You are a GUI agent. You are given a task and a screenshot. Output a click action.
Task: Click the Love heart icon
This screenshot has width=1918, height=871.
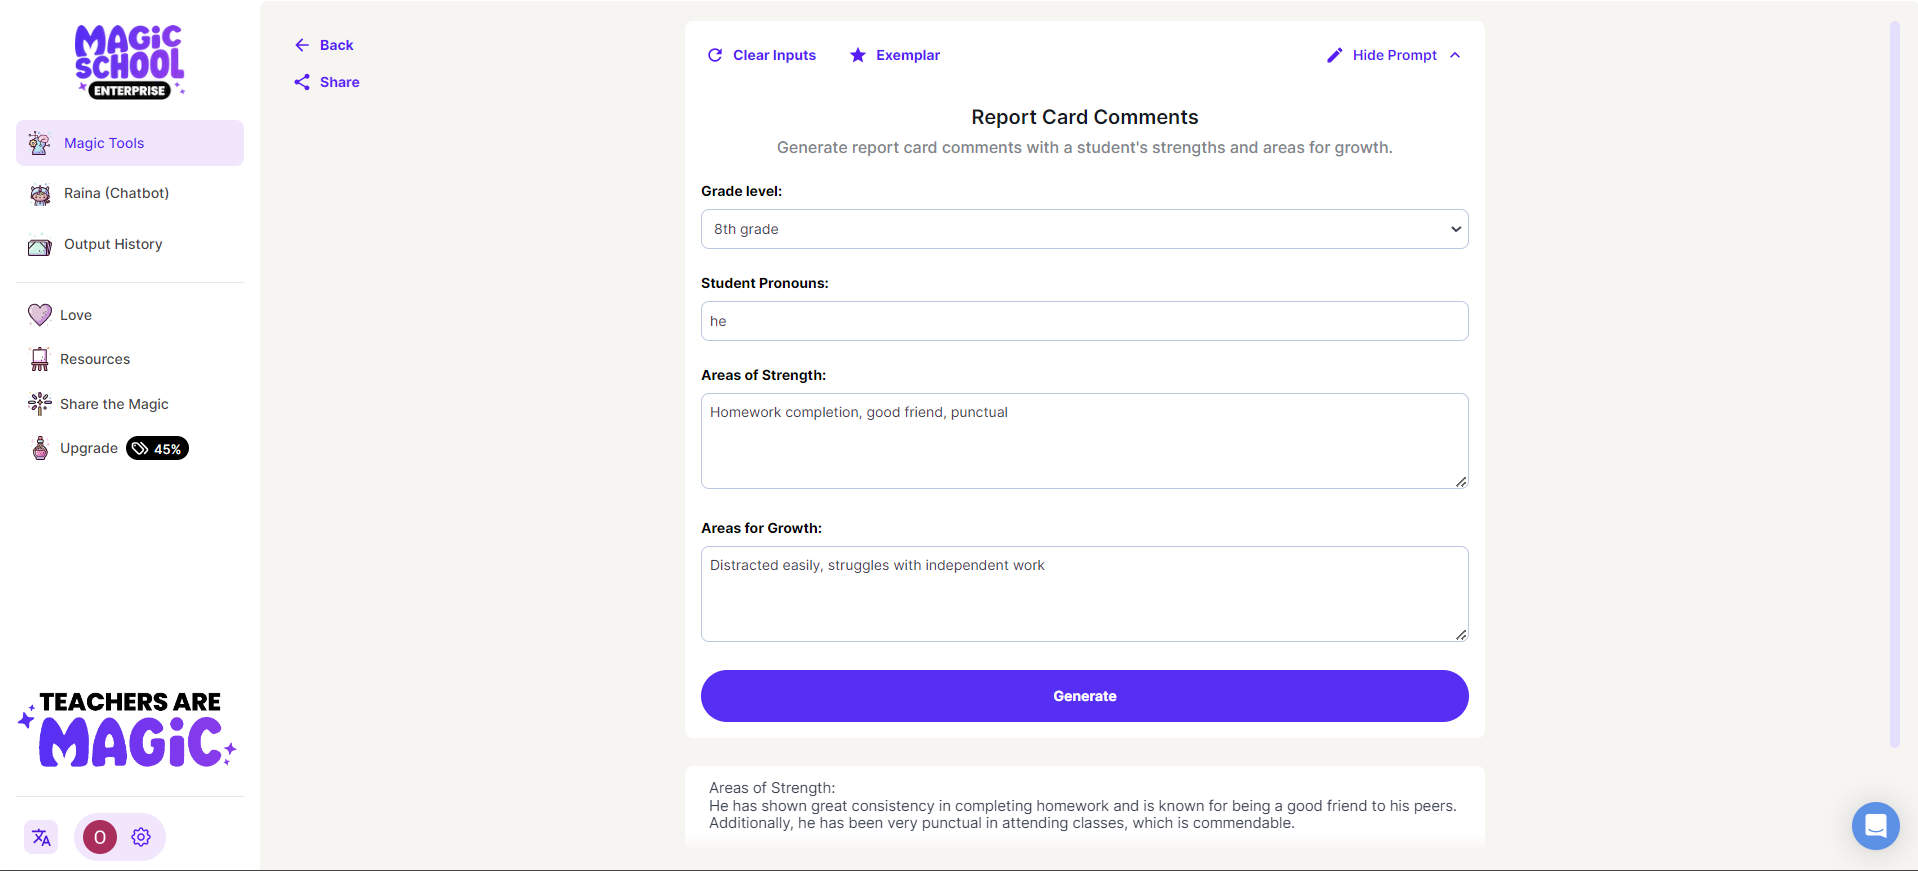(39, 314)
